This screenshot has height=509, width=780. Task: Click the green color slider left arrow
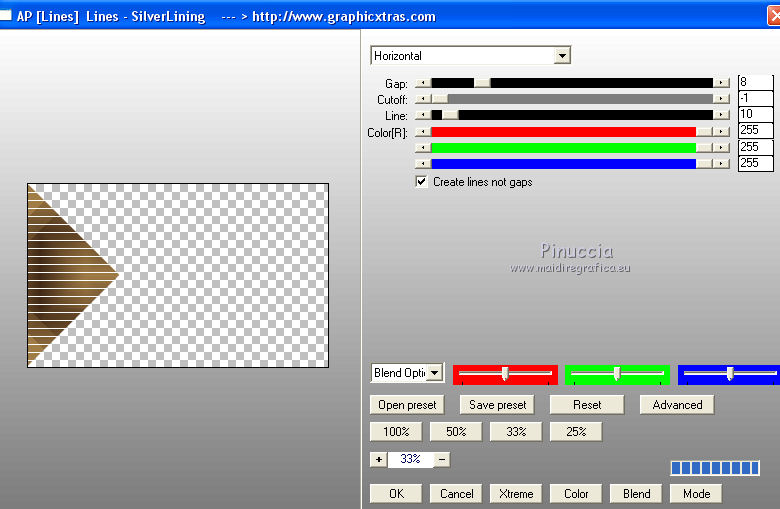pos(423,148)
